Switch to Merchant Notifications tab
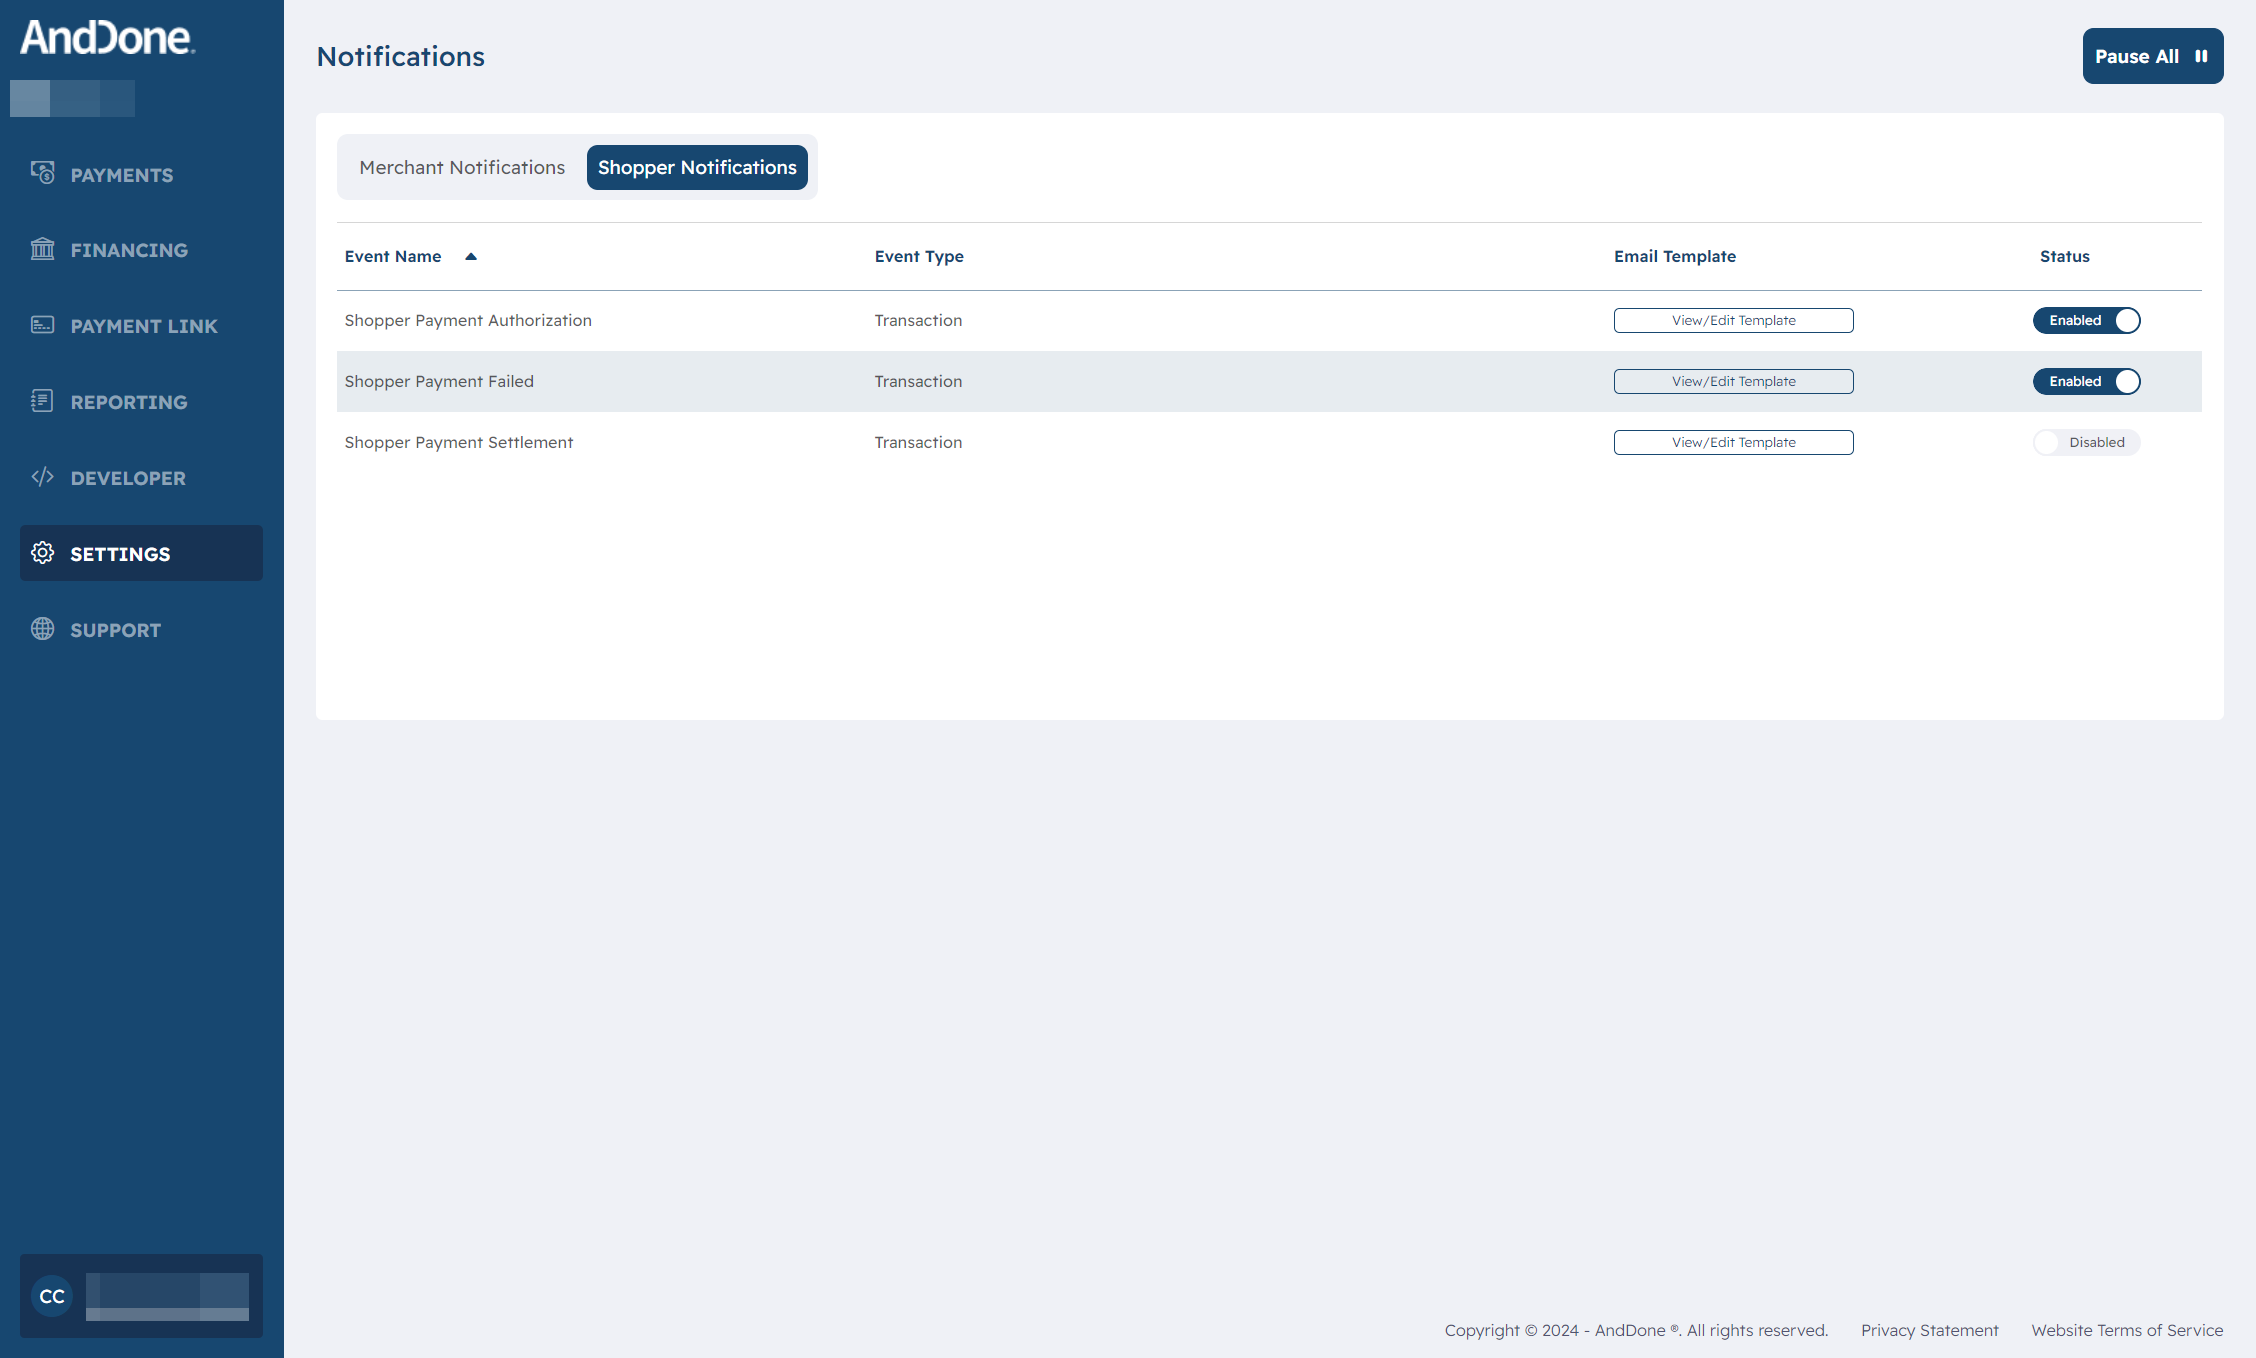Viewport: 2256px width, 1358px height. point(461,166)
